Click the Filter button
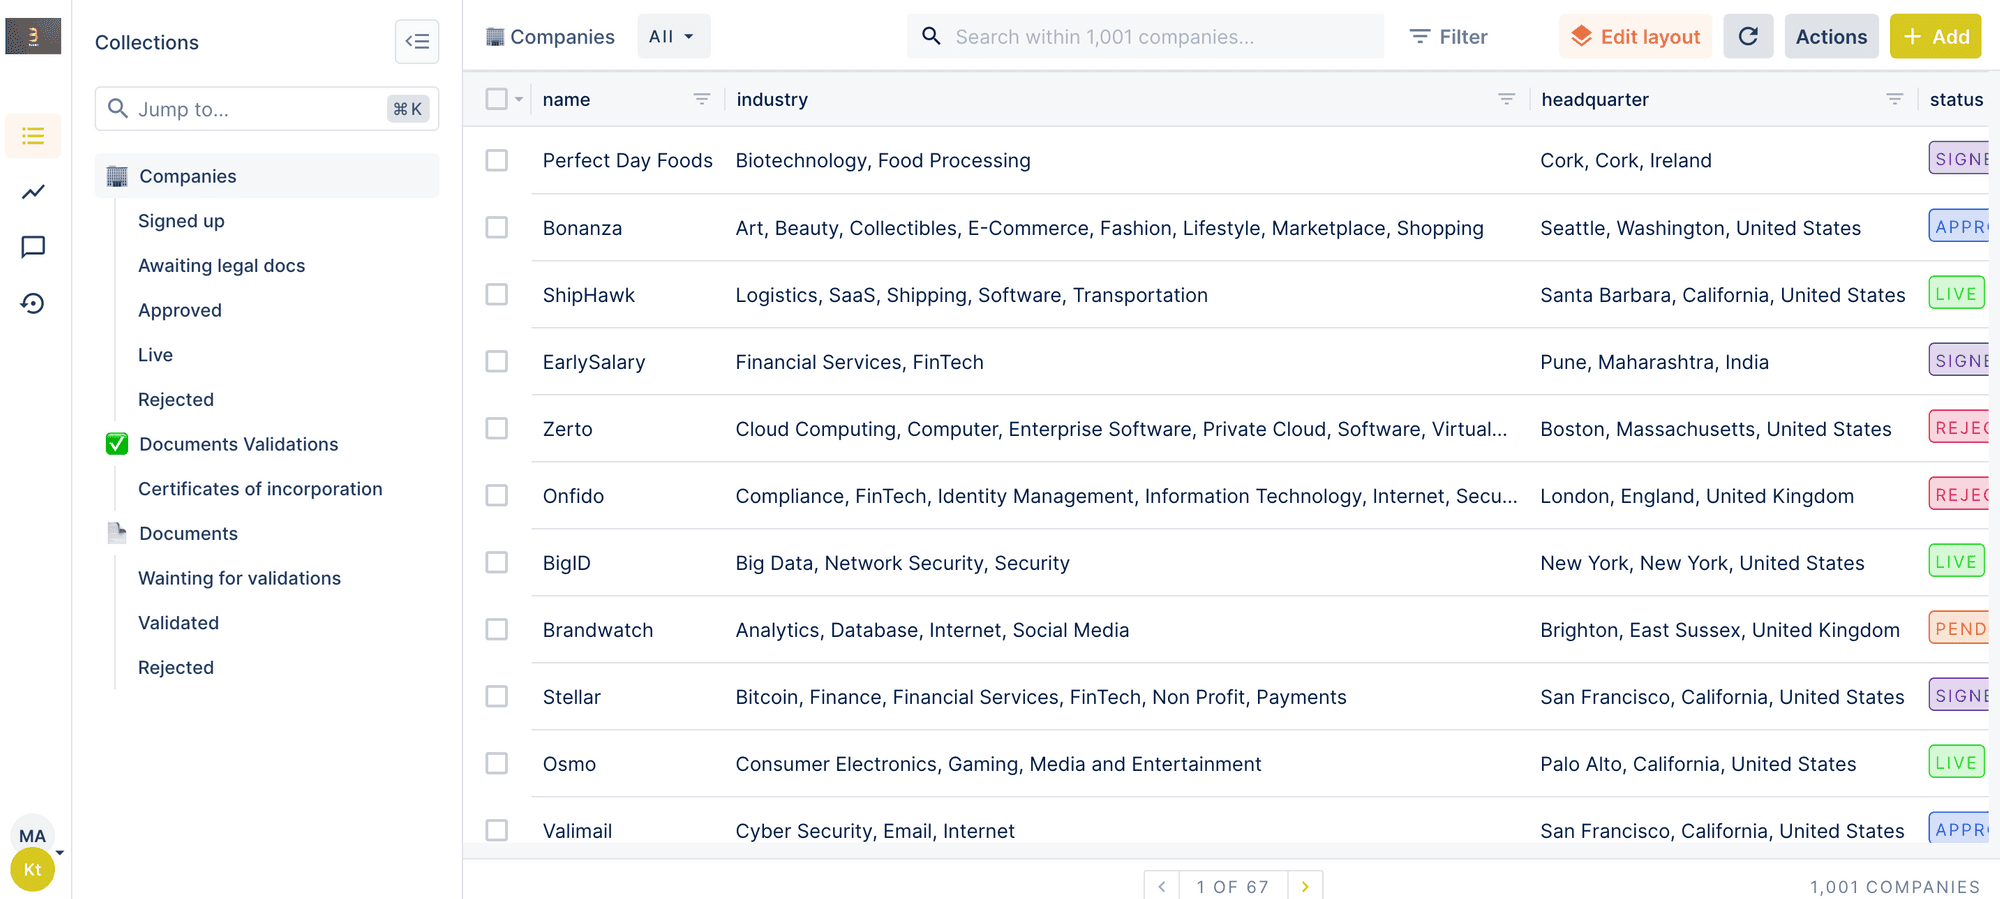2000x899 pixels. pyautogui.click(x=1448, y=37)
